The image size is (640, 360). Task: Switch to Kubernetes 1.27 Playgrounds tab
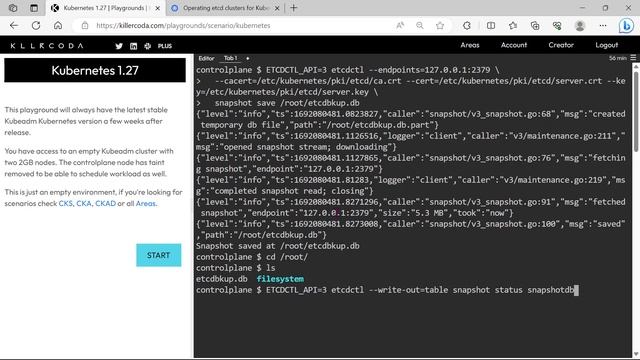coord(104,8)
